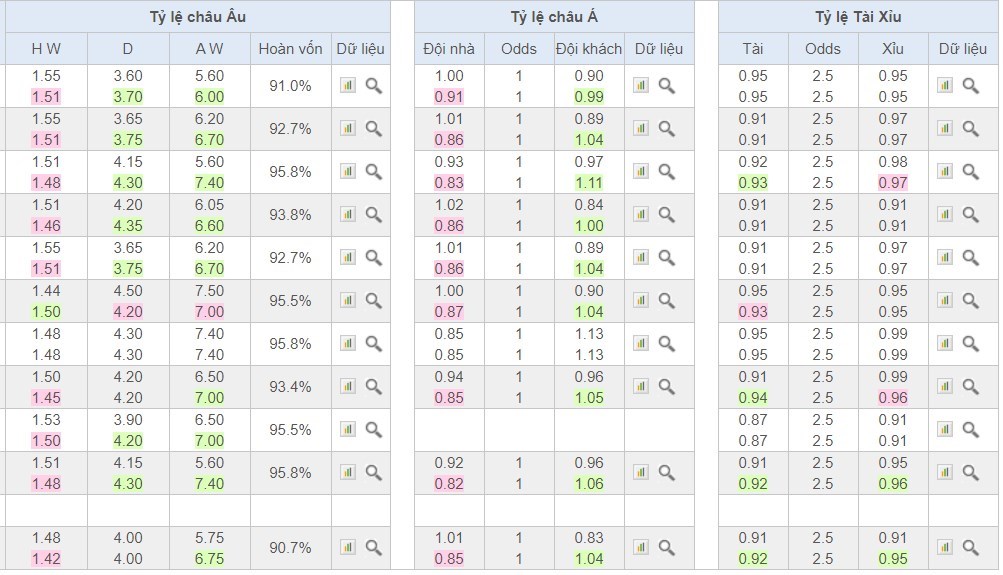Open chart icon in 93.4% payout row
Screen dimensions: 1003x575
click(x=347, y=386)
